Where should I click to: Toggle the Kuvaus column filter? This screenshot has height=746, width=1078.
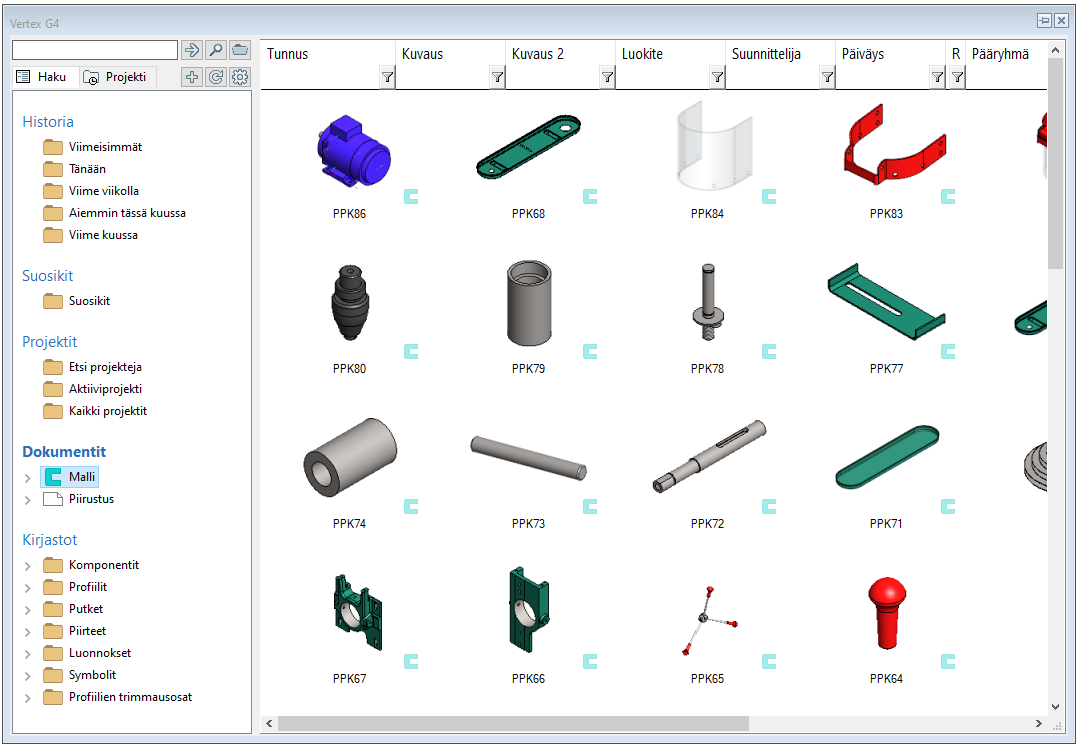point(497,77)
